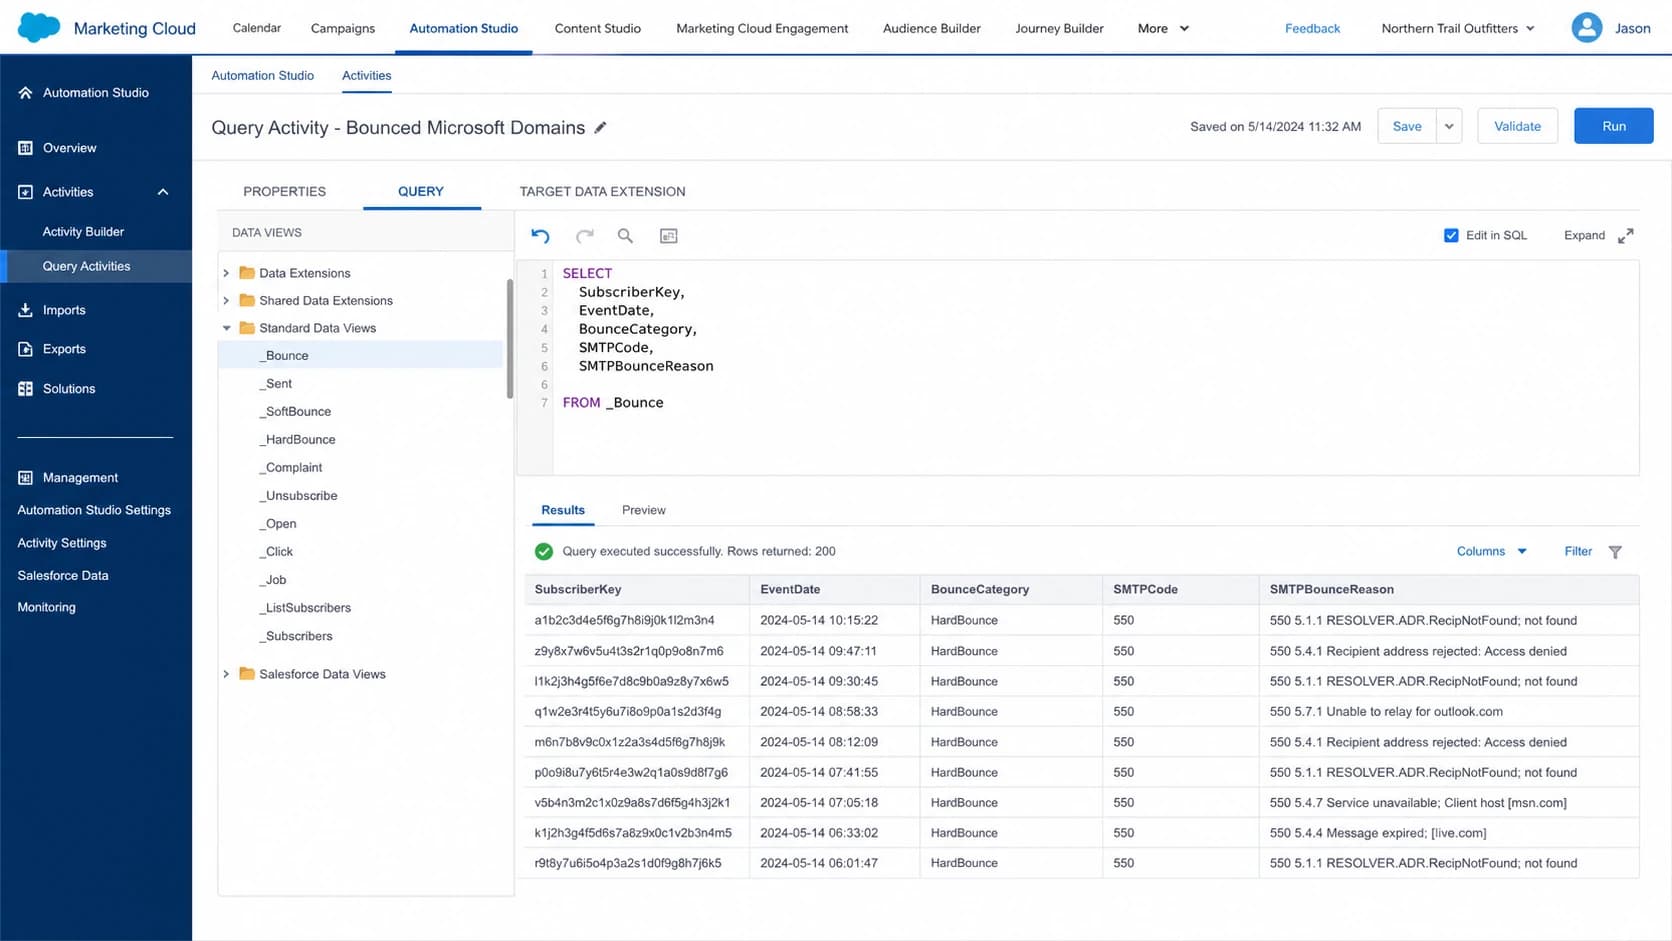This screenshot has height=941, width=1672.
Task: Open Monitoring in the sidebar
Action: 46,607
